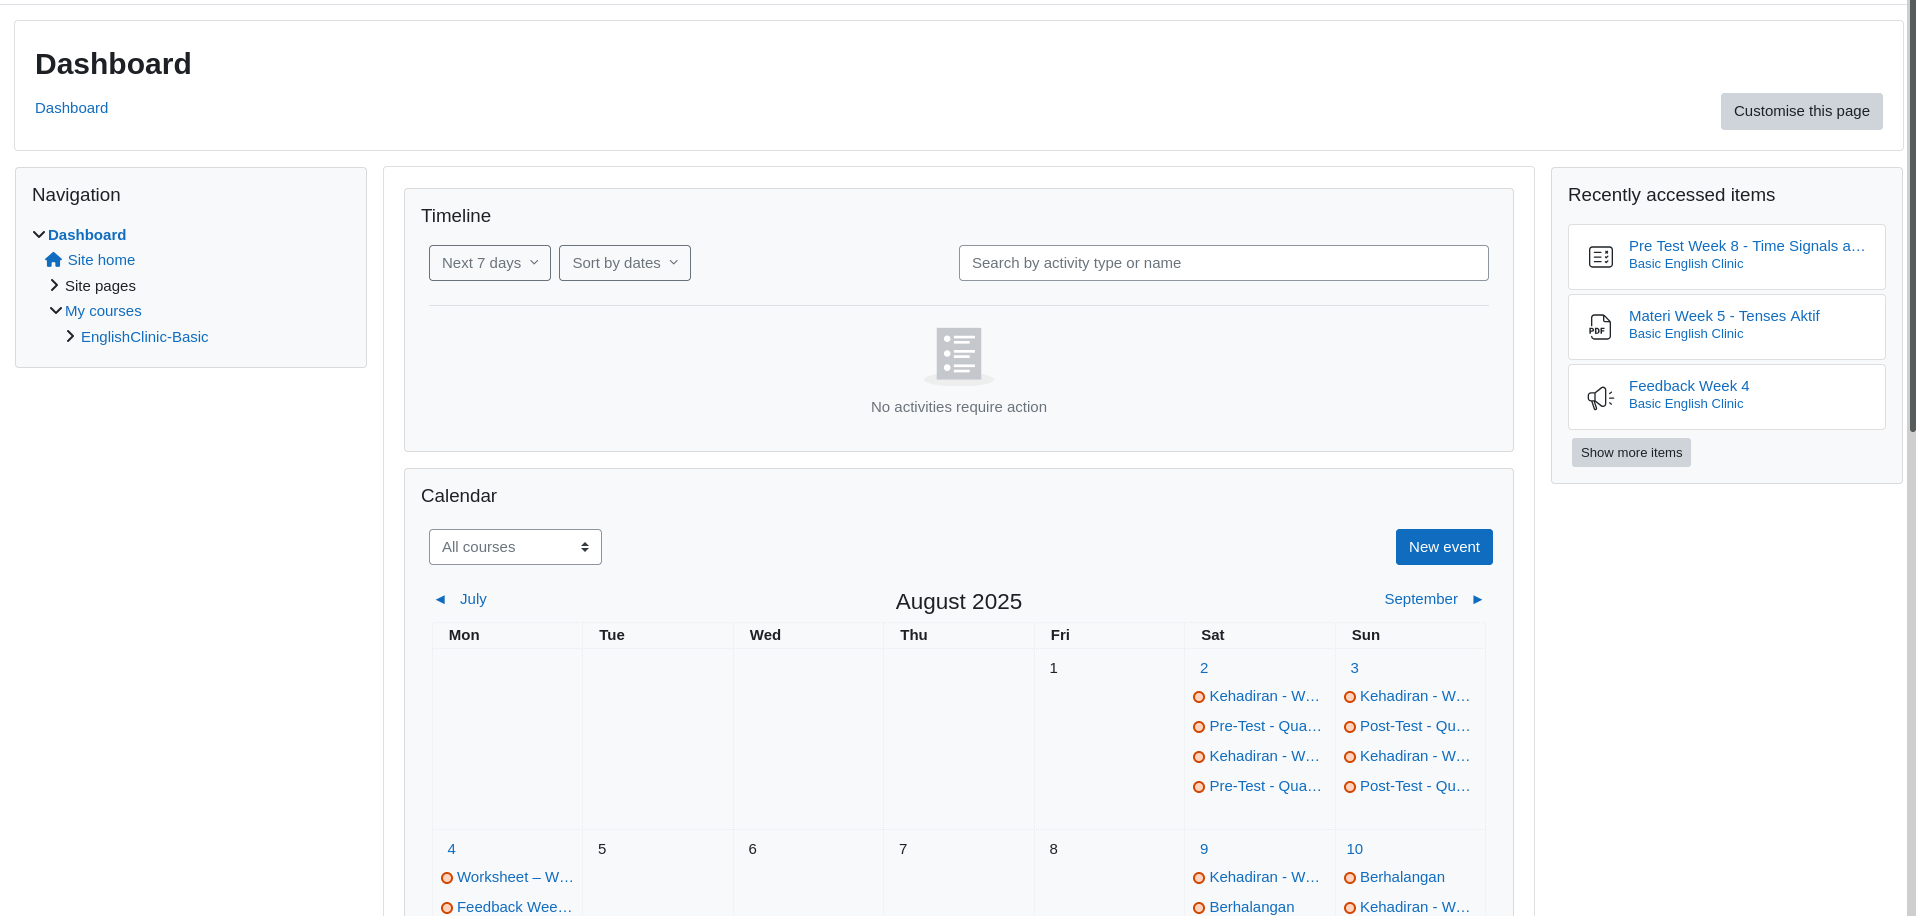This screenshot has height=916, width=1916.
Task: Click the previous month arrow beside July
Action: pos(440,600)
